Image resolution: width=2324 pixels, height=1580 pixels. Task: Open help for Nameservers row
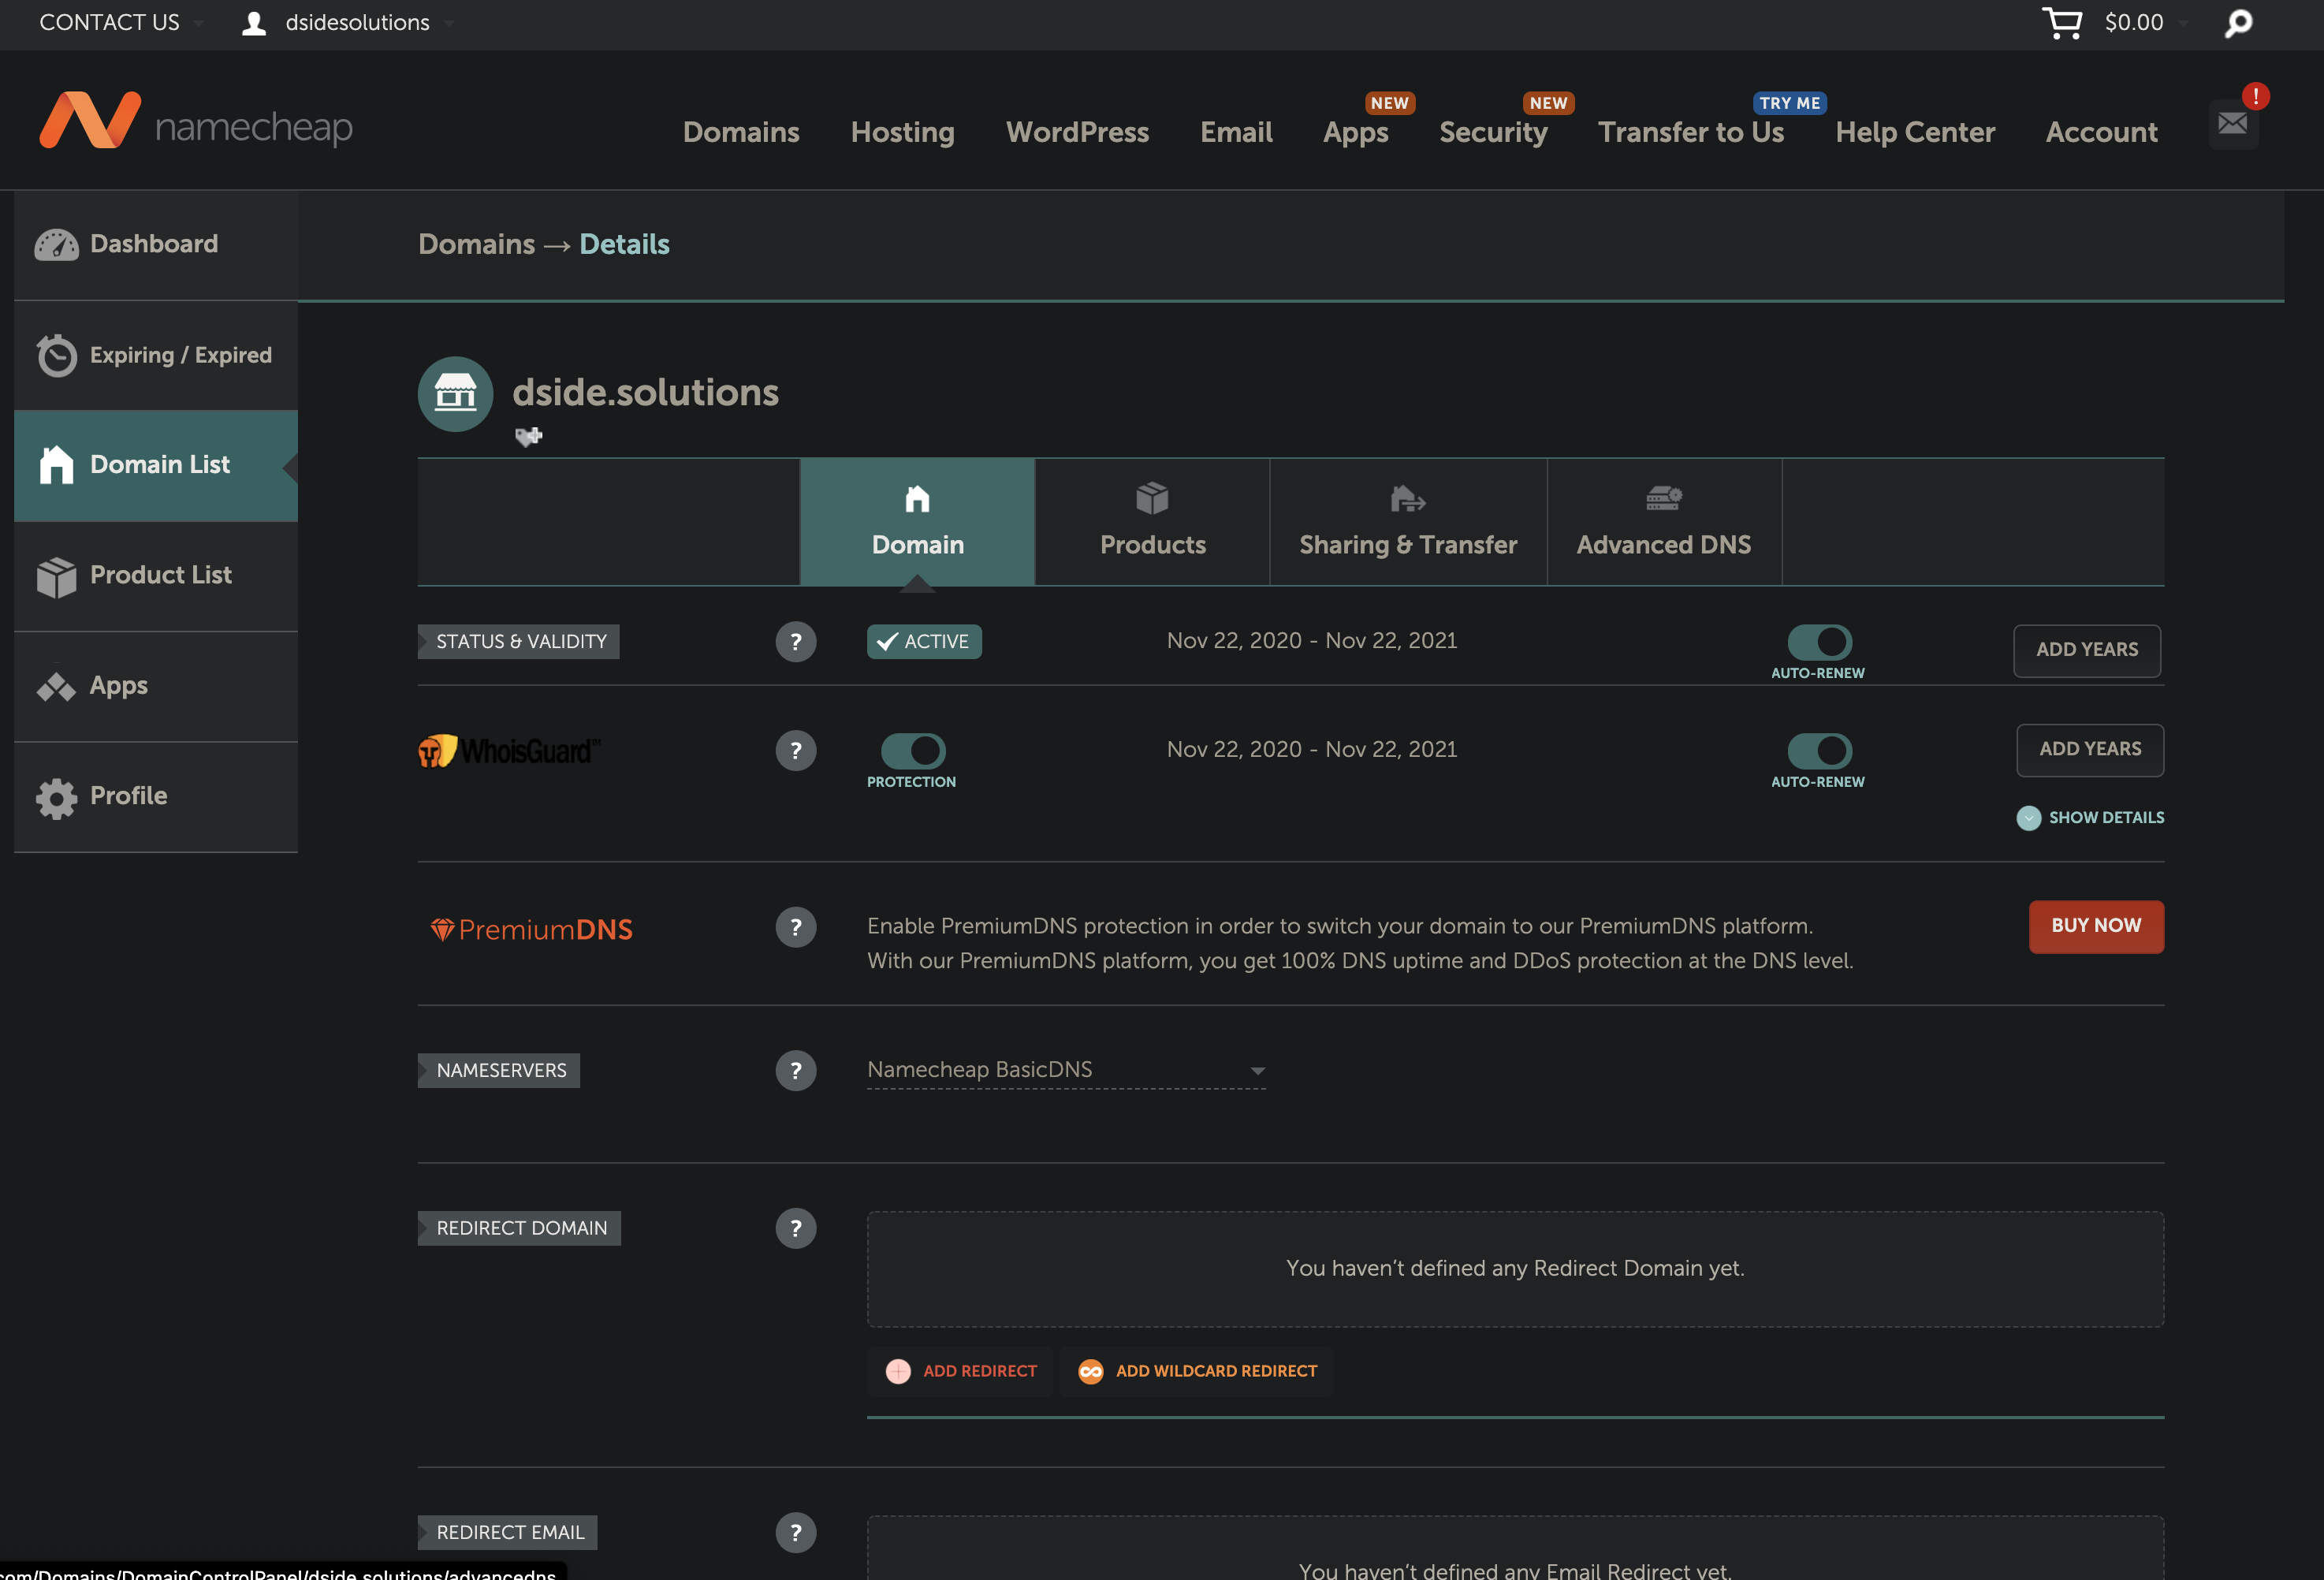click(796, 1071)
